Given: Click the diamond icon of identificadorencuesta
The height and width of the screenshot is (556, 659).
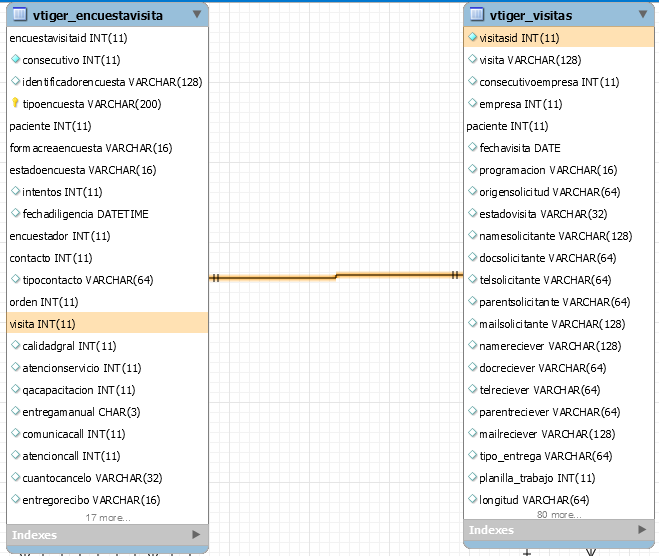Looking at the screenshot, I should (16, 81).
